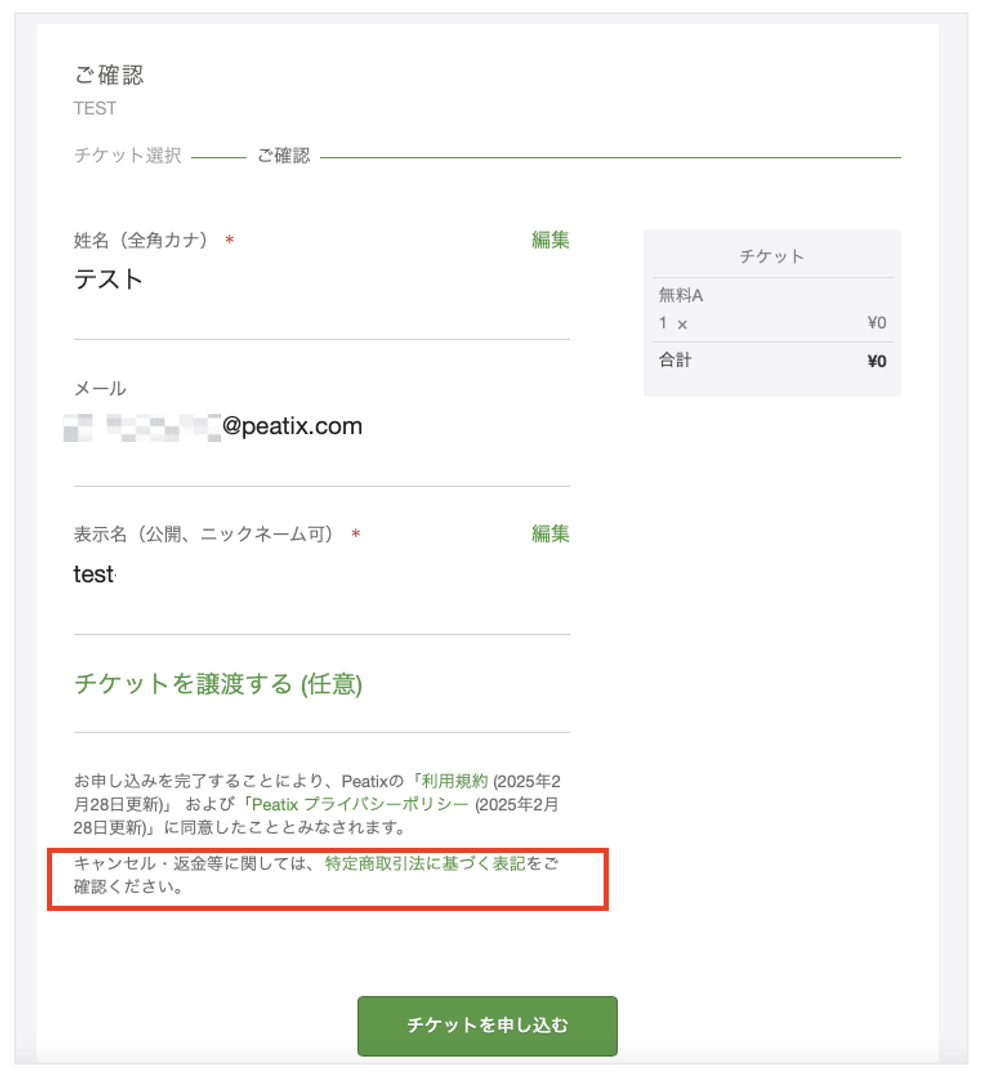Click 編集 link beside 姓名（全角カナ）

tap(550, 240)
